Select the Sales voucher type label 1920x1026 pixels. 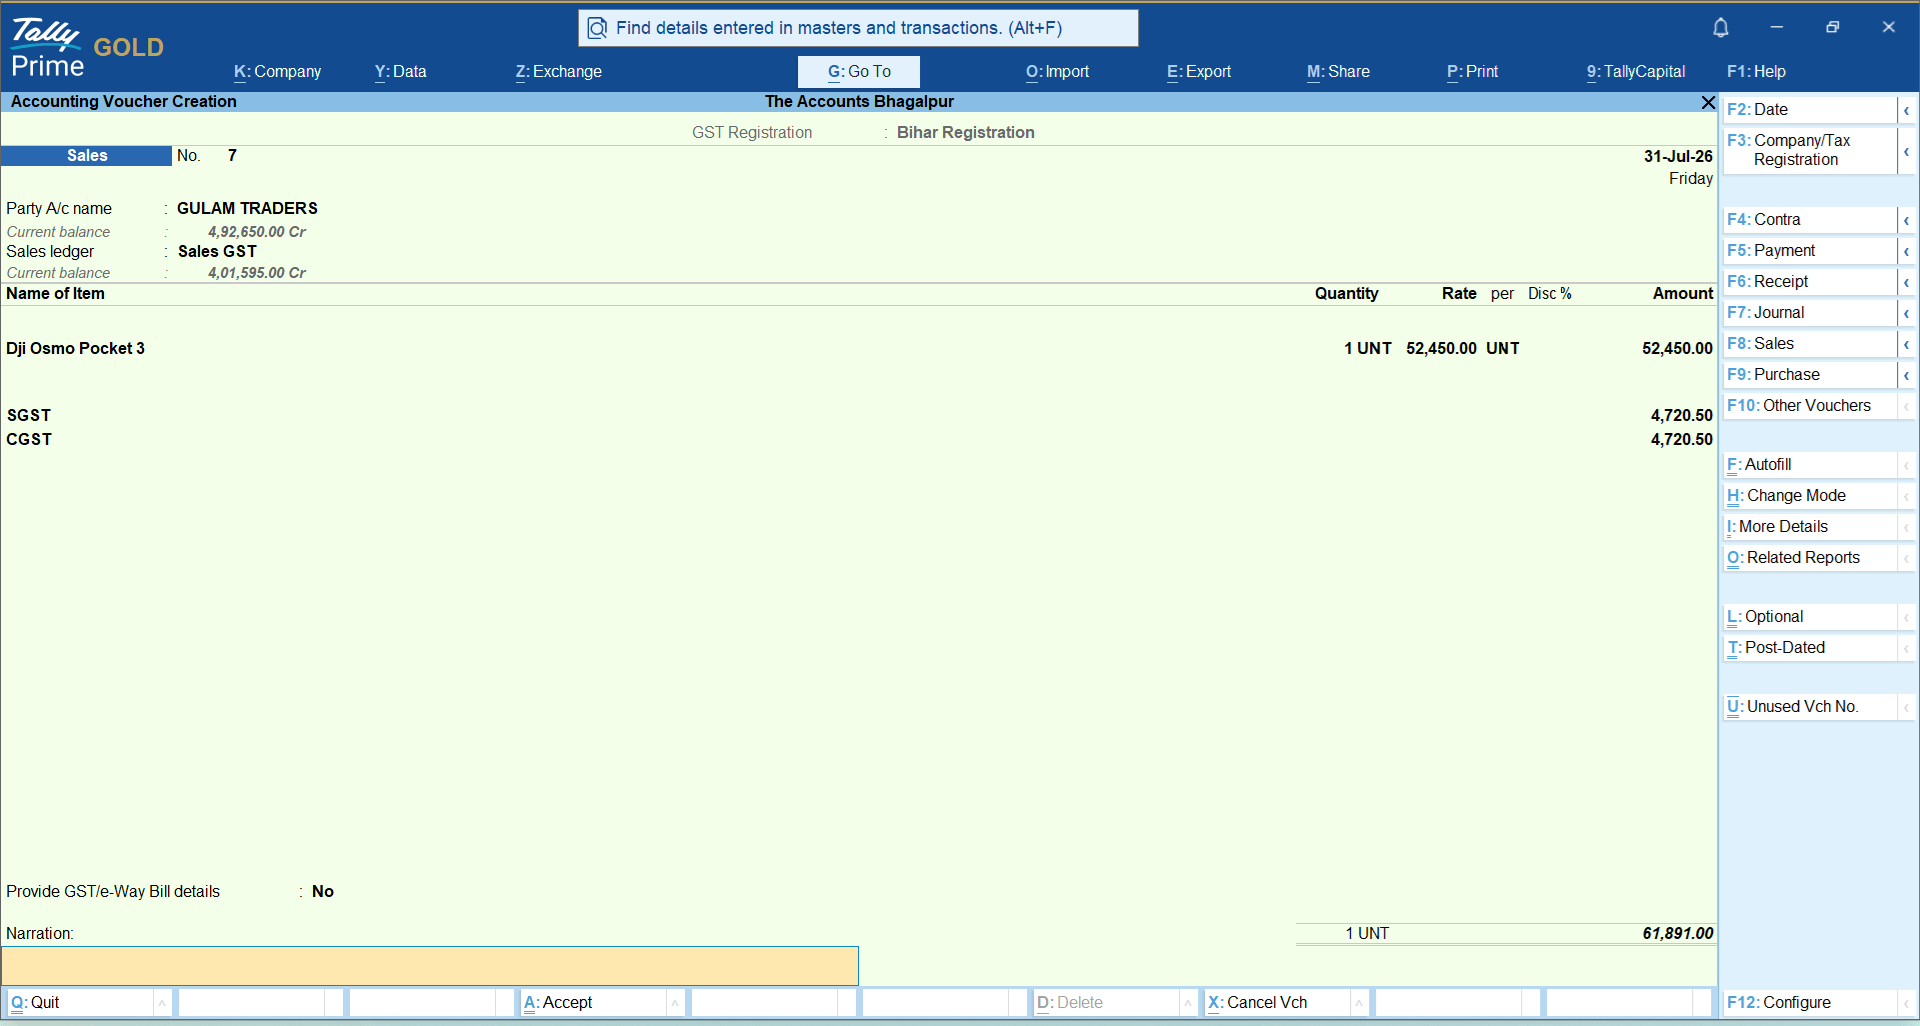tap(87, 156)
